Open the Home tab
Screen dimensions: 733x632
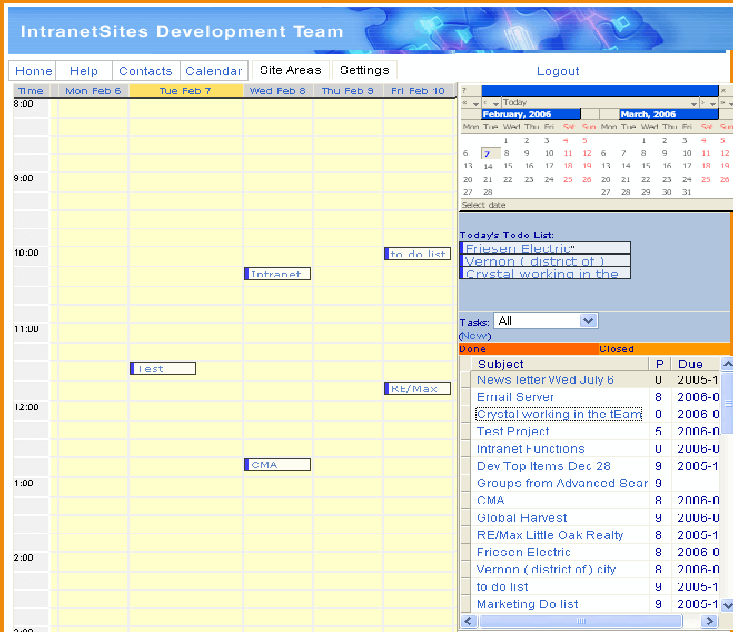point(33,71)
